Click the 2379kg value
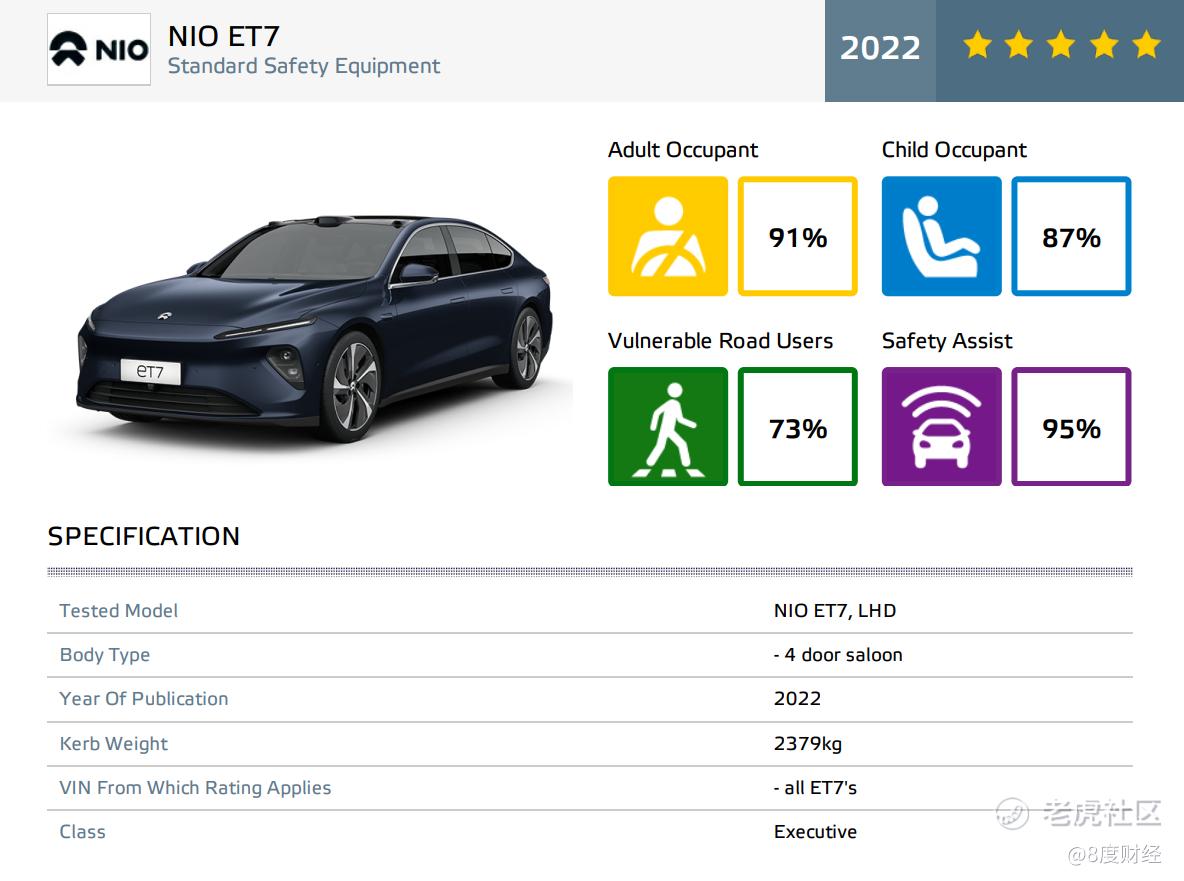1184x881 pixels. 807,744
